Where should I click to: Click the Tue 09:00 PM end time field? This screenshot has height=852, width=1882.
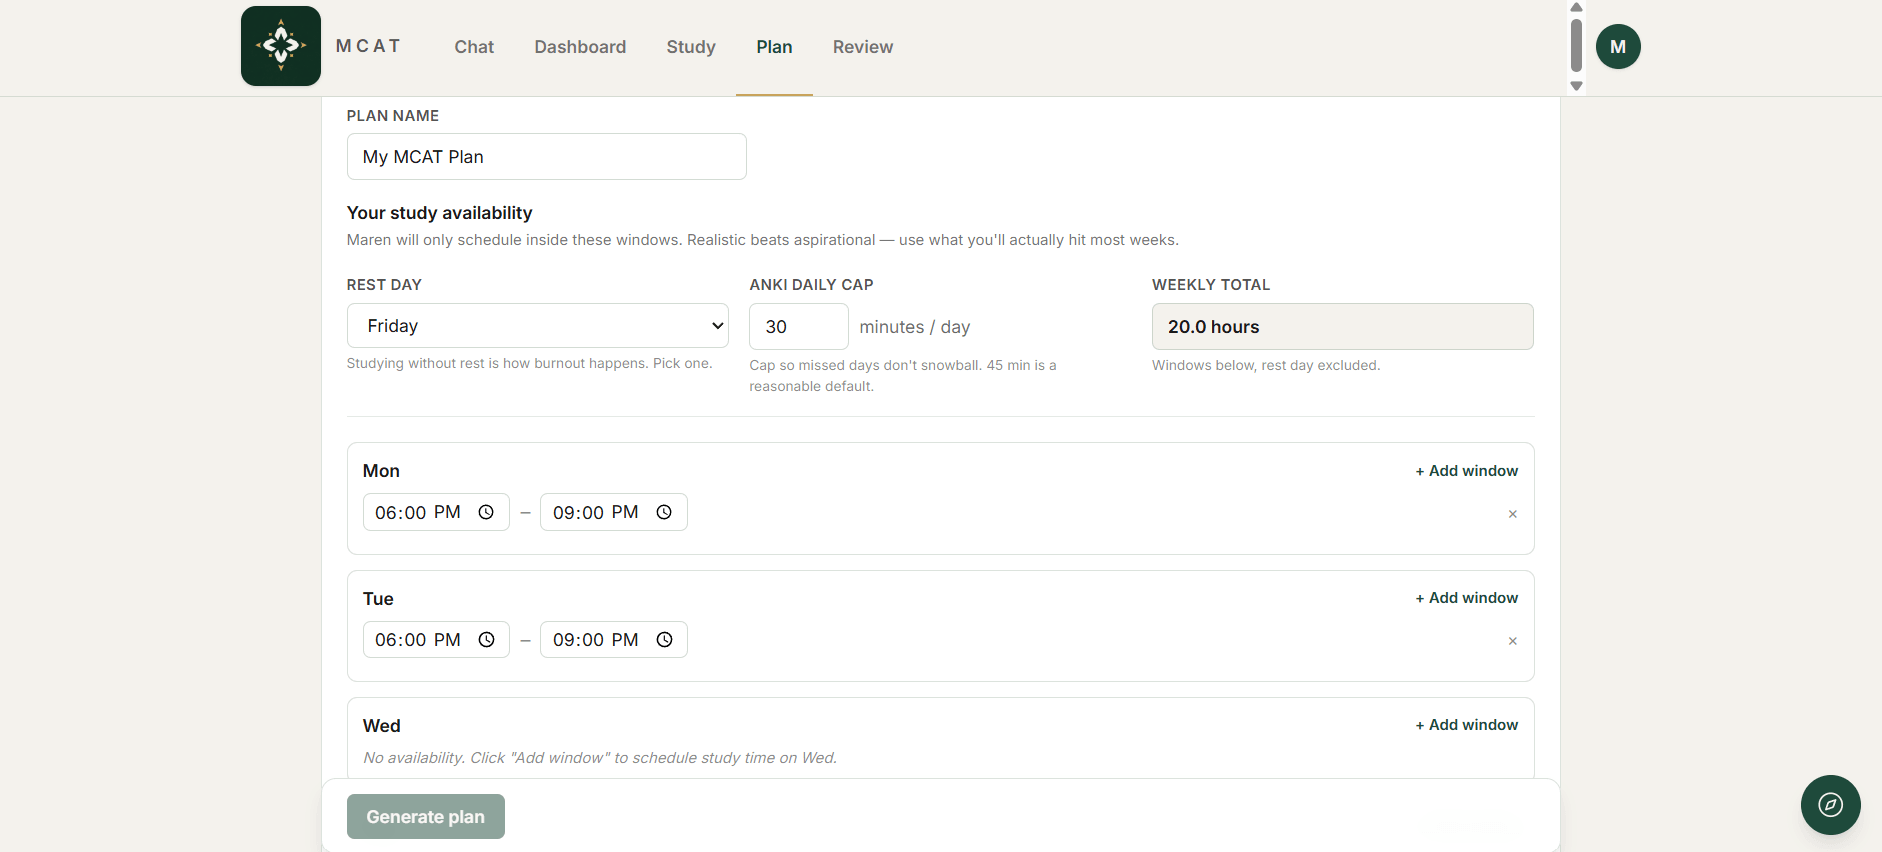(614, 640)
